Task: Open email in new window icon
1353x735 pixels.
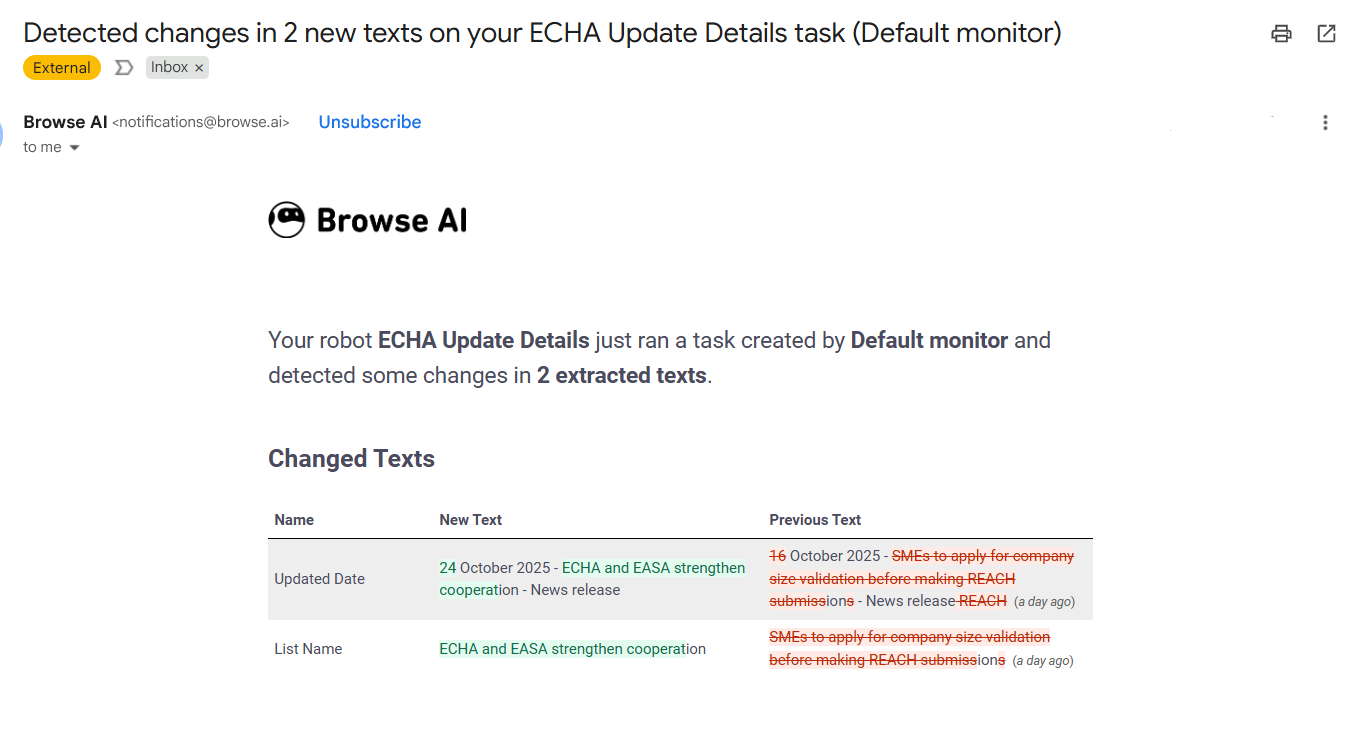Action: coord(1326,34)
